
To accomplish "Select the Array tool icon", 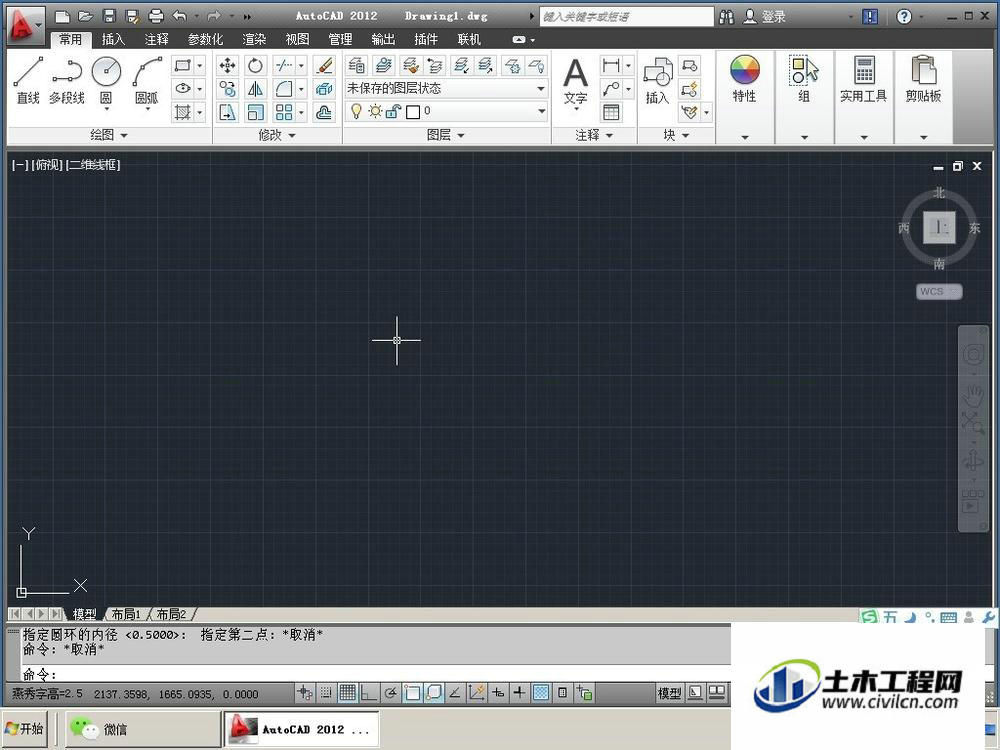I will (x=284, y=112).
